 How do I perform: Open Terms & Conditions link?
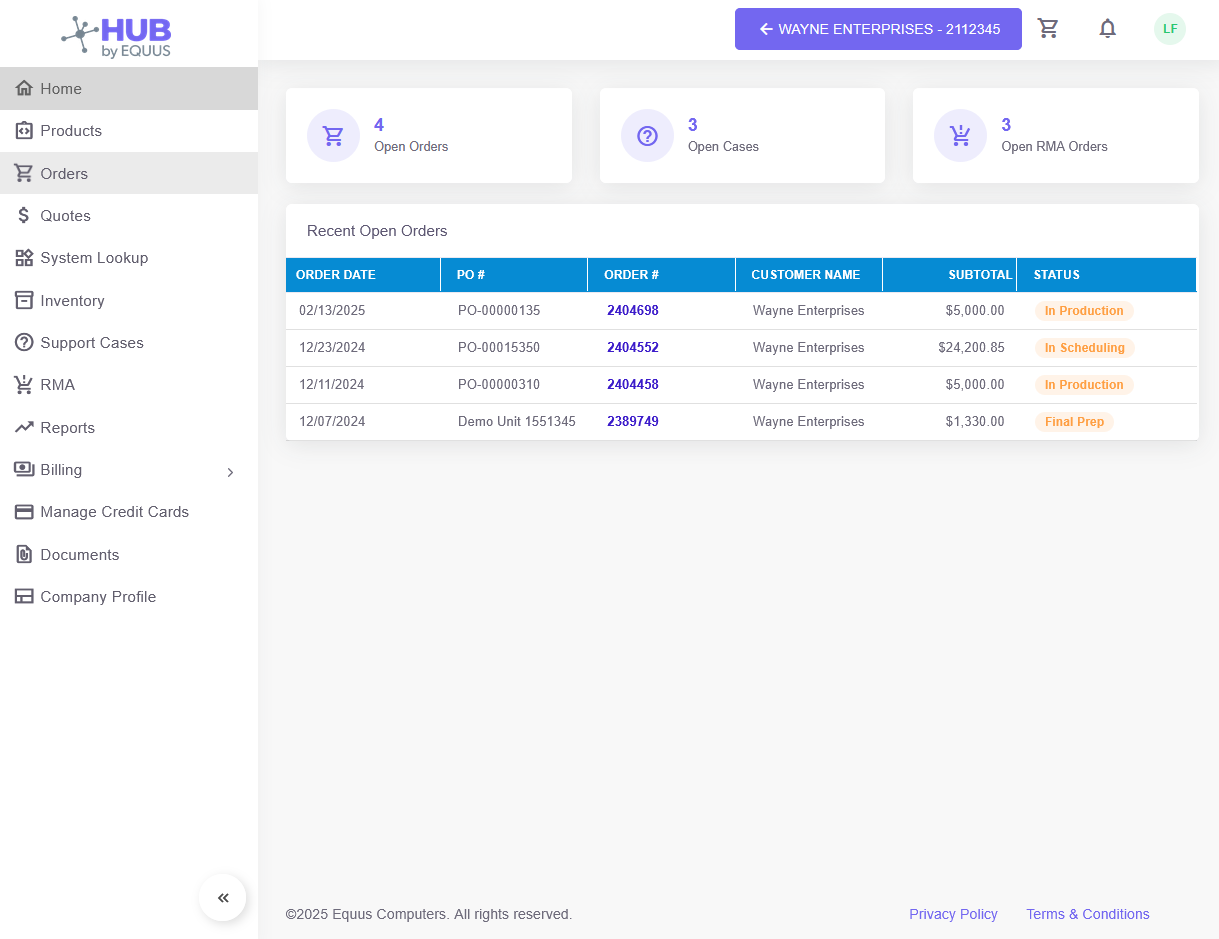[1088, 914]
